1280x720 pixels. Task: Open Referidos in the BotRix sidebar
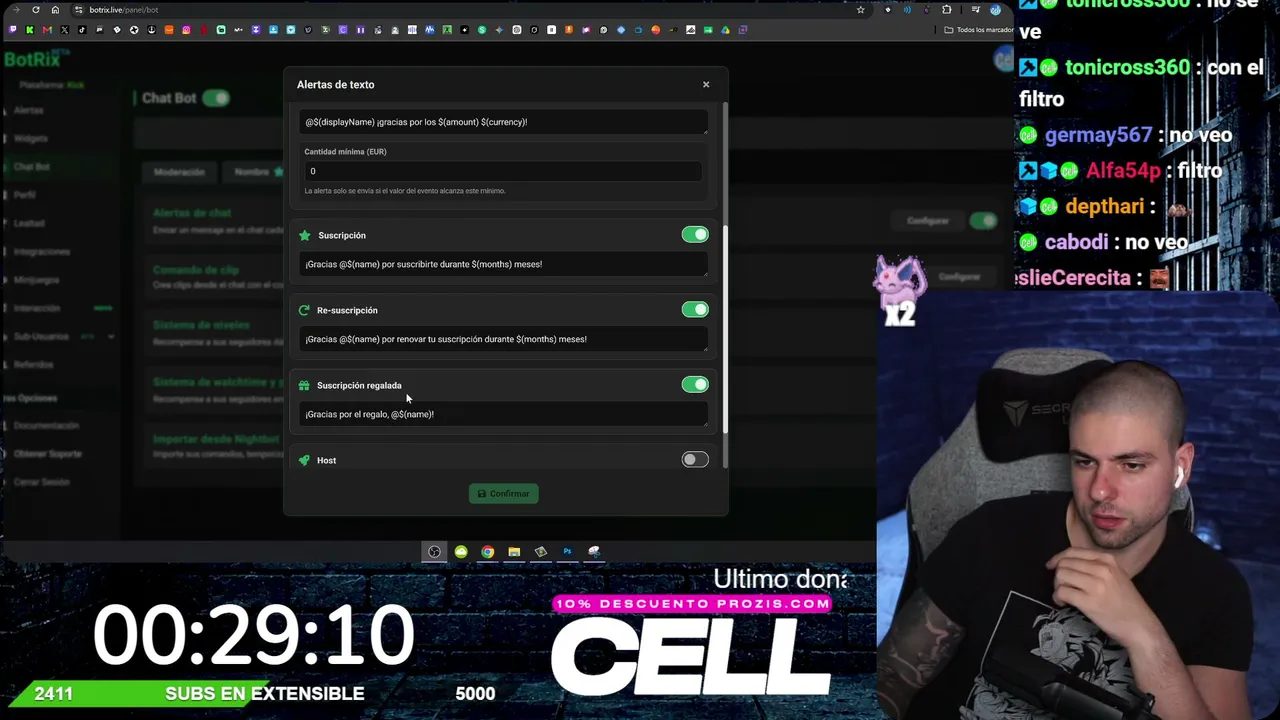pyautogui.click(x=33, y=365)
